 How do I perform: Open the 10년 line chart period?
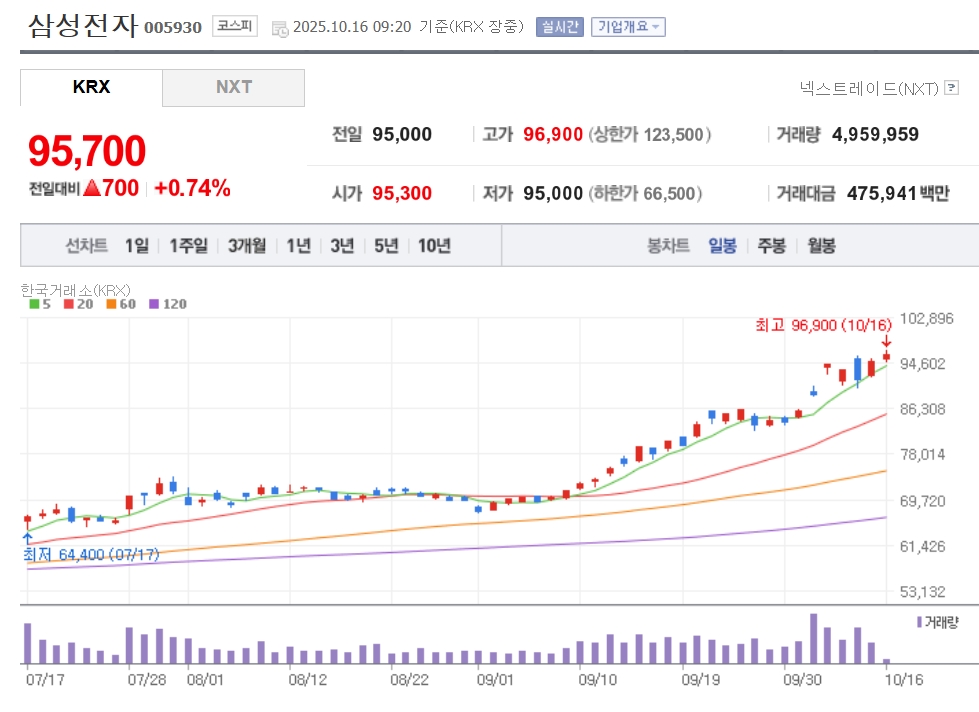(434, 246)
